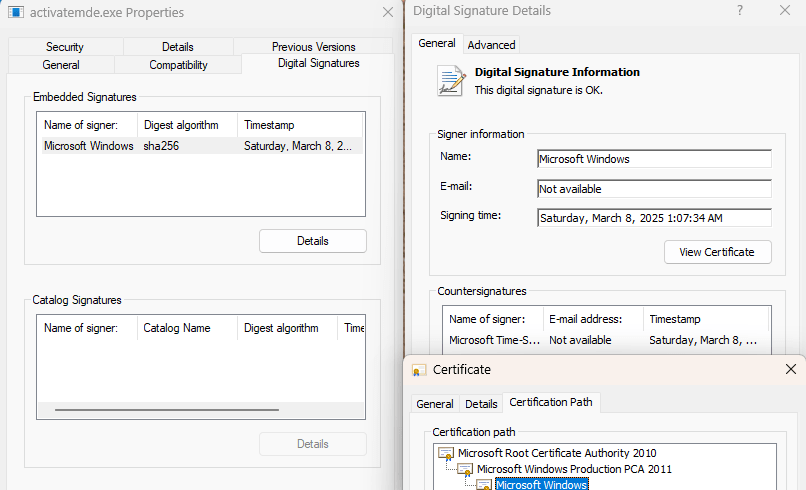
Task: Switch to the General tab in Properties
Action: (x=61, y=65)
